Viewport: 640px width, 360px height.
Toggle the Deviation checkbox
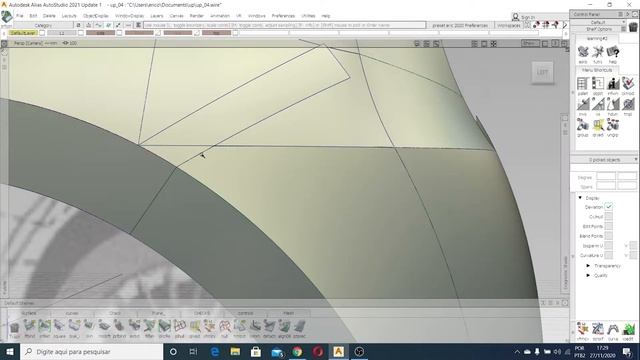609,207
